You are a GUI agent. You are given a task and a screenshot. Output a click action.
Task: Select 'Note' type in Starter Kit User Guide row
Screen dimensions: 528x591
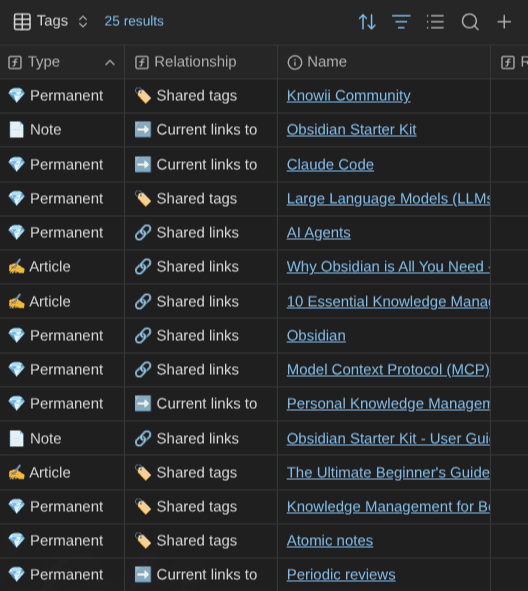(46, 438)
